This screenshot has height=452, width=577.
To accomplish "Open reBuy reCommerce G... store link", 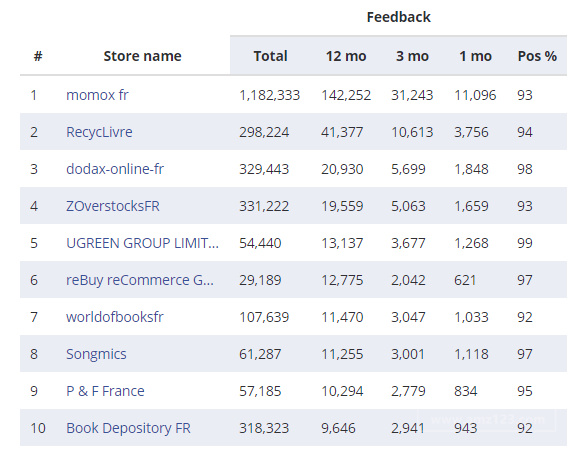I will [139, 280].
